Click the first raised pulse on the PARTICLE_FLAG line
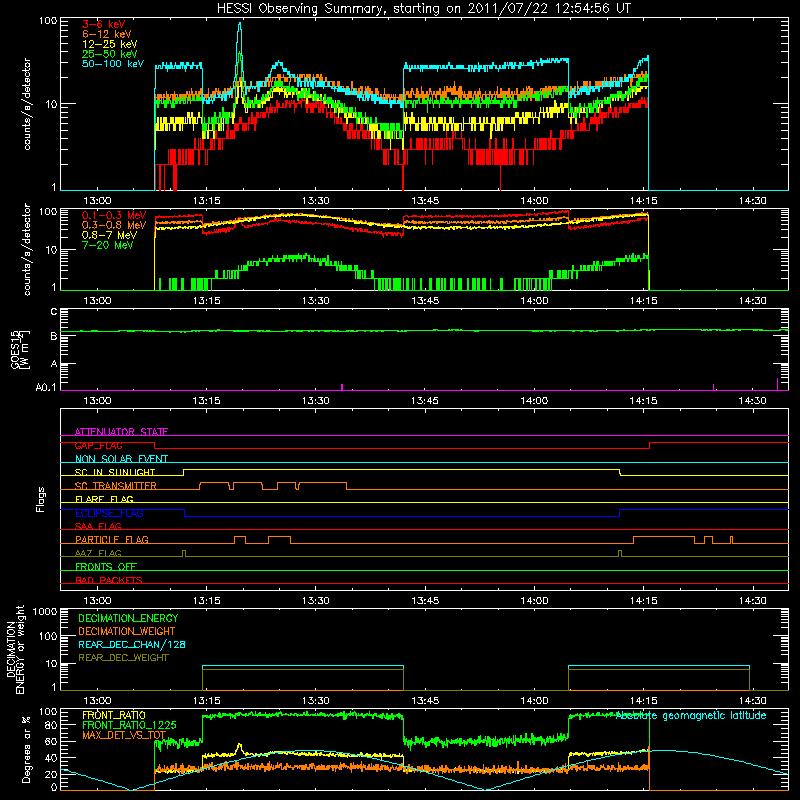The image size is (800, 800). tap(240, 540)
